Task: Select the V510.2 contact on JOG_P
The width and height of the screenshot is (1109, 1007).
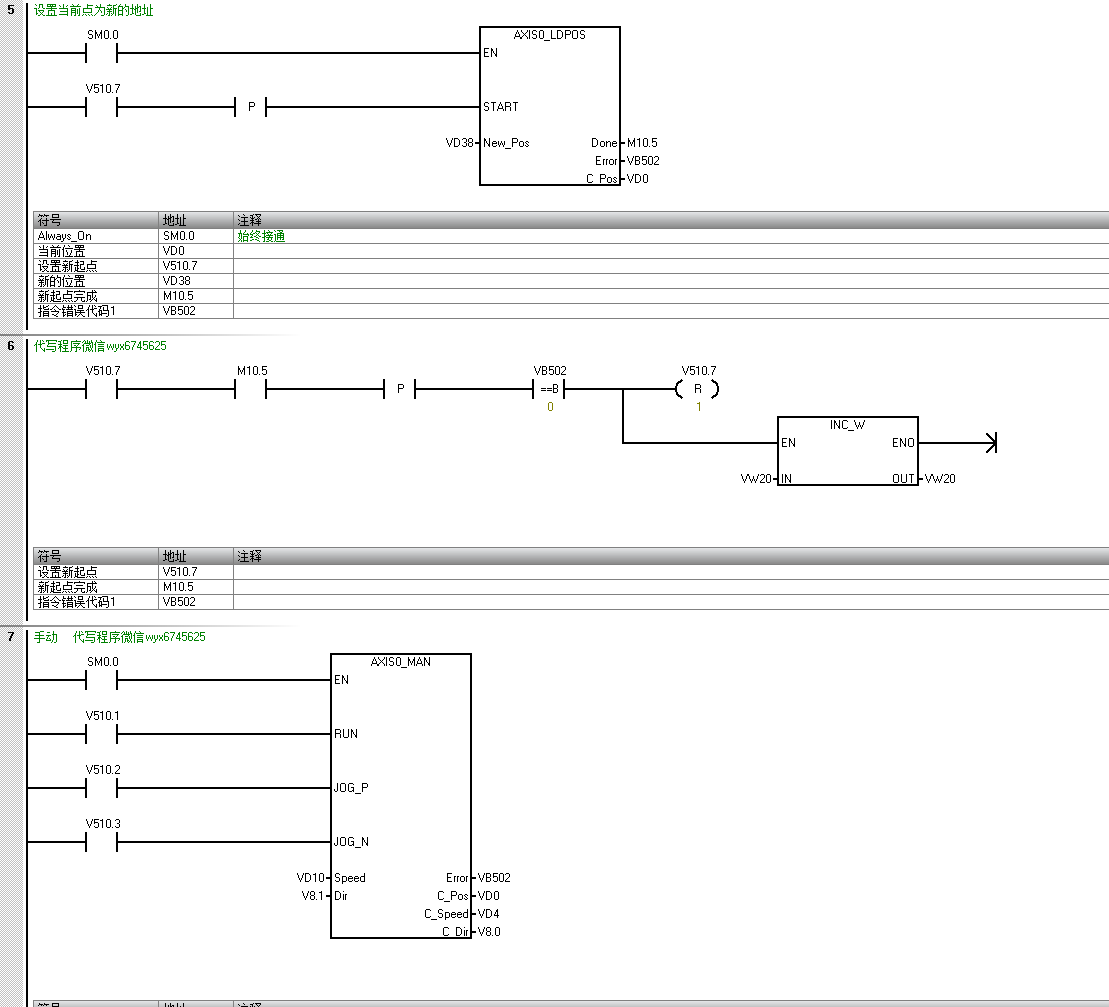Action: click(102, 788)
